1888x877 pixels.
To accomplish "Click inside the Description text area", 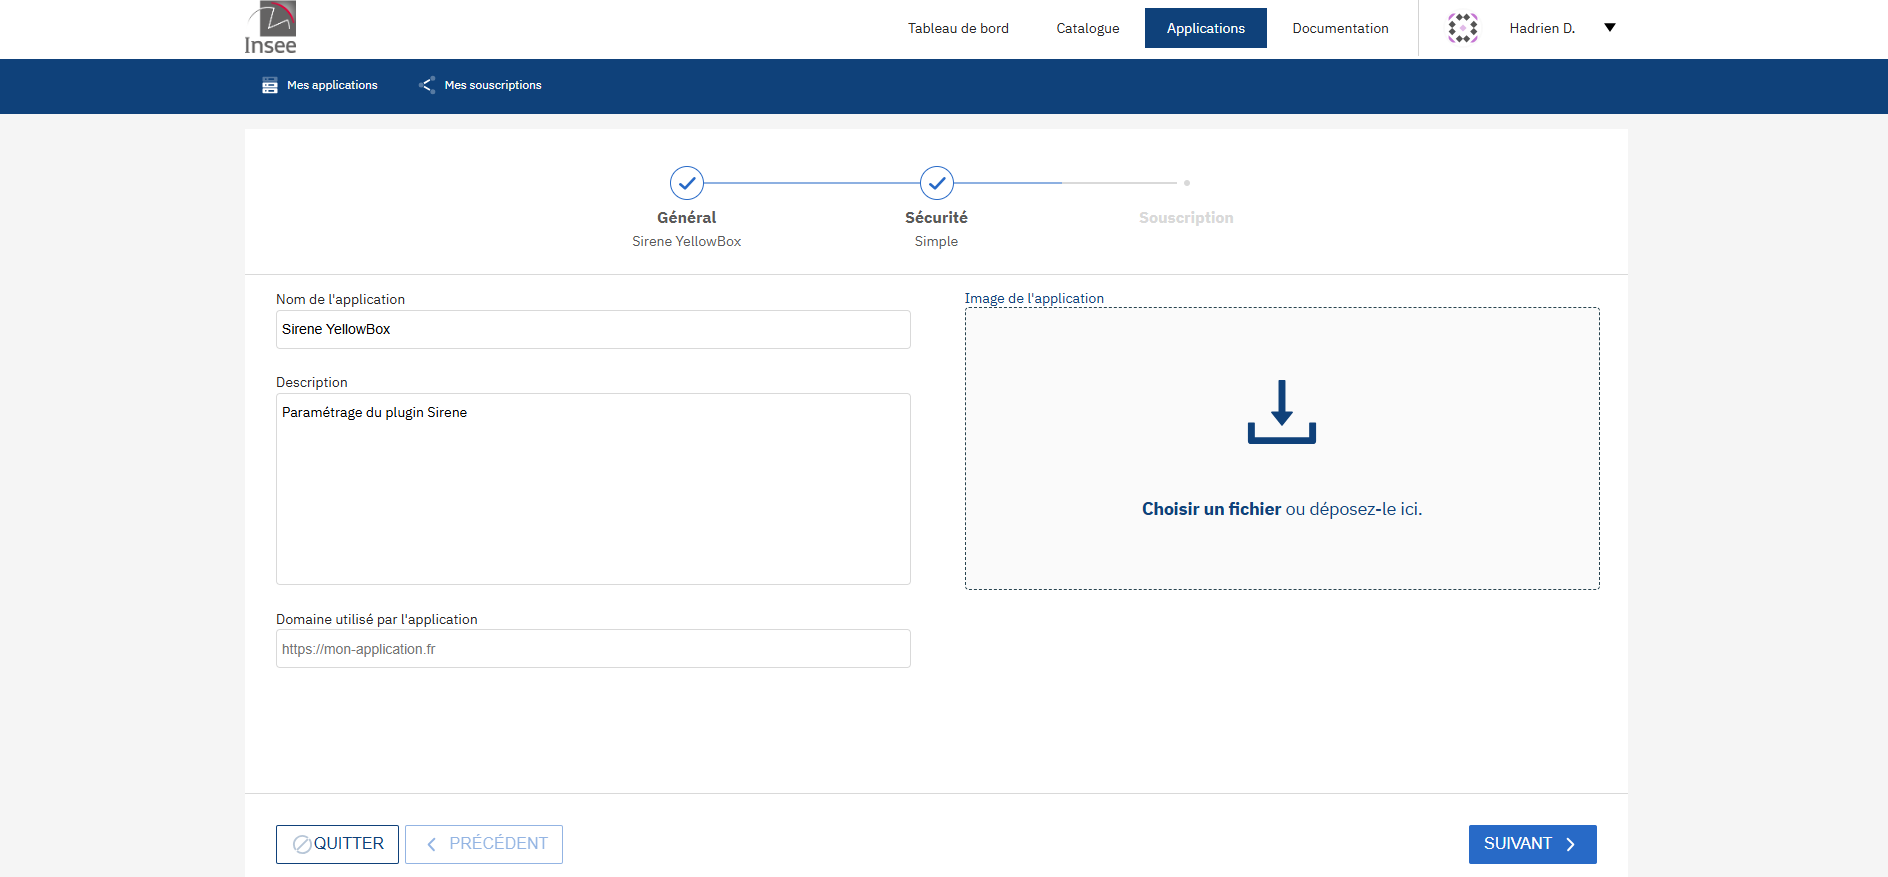I will (x=593, y=489).
